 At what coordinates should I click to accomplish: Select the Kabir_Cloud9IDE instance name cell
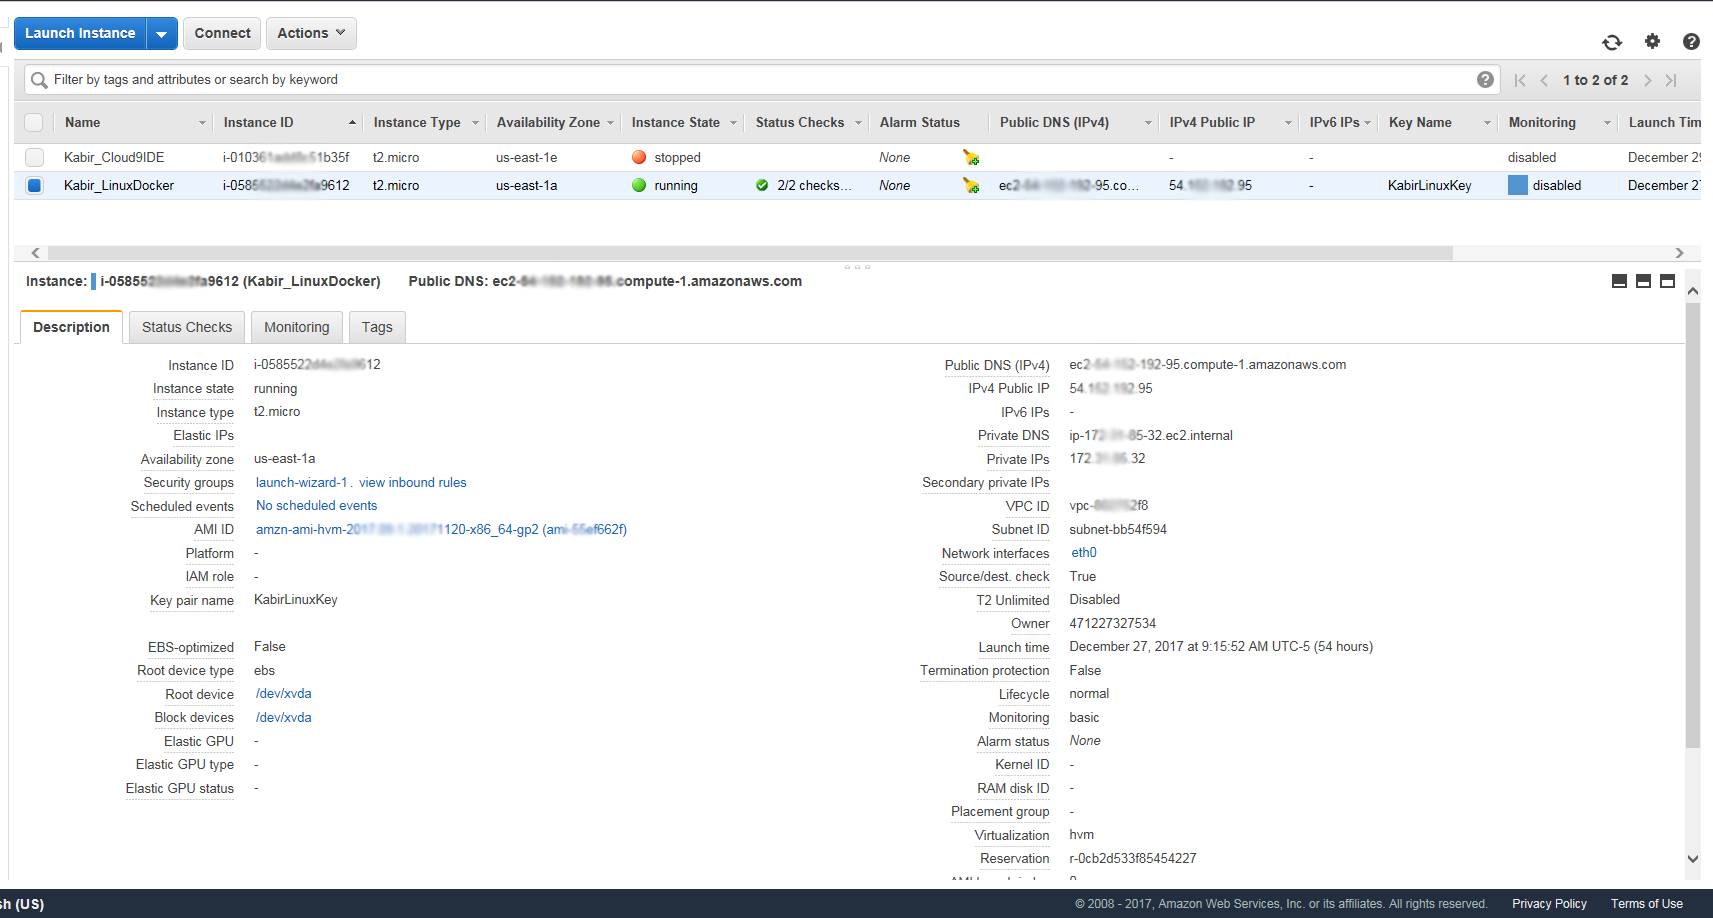(x=114, y=157)
